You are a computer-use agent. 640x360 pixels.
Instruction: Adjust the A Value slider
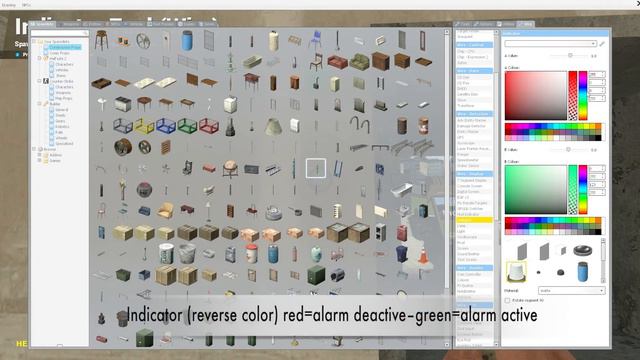pyautogui.click(x=568, y=55)
